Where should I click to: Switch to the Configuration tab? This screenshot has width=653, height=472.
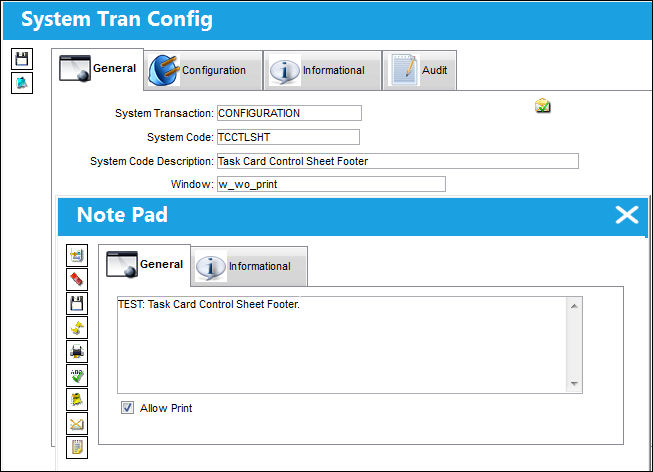click(x=204, y=70)
